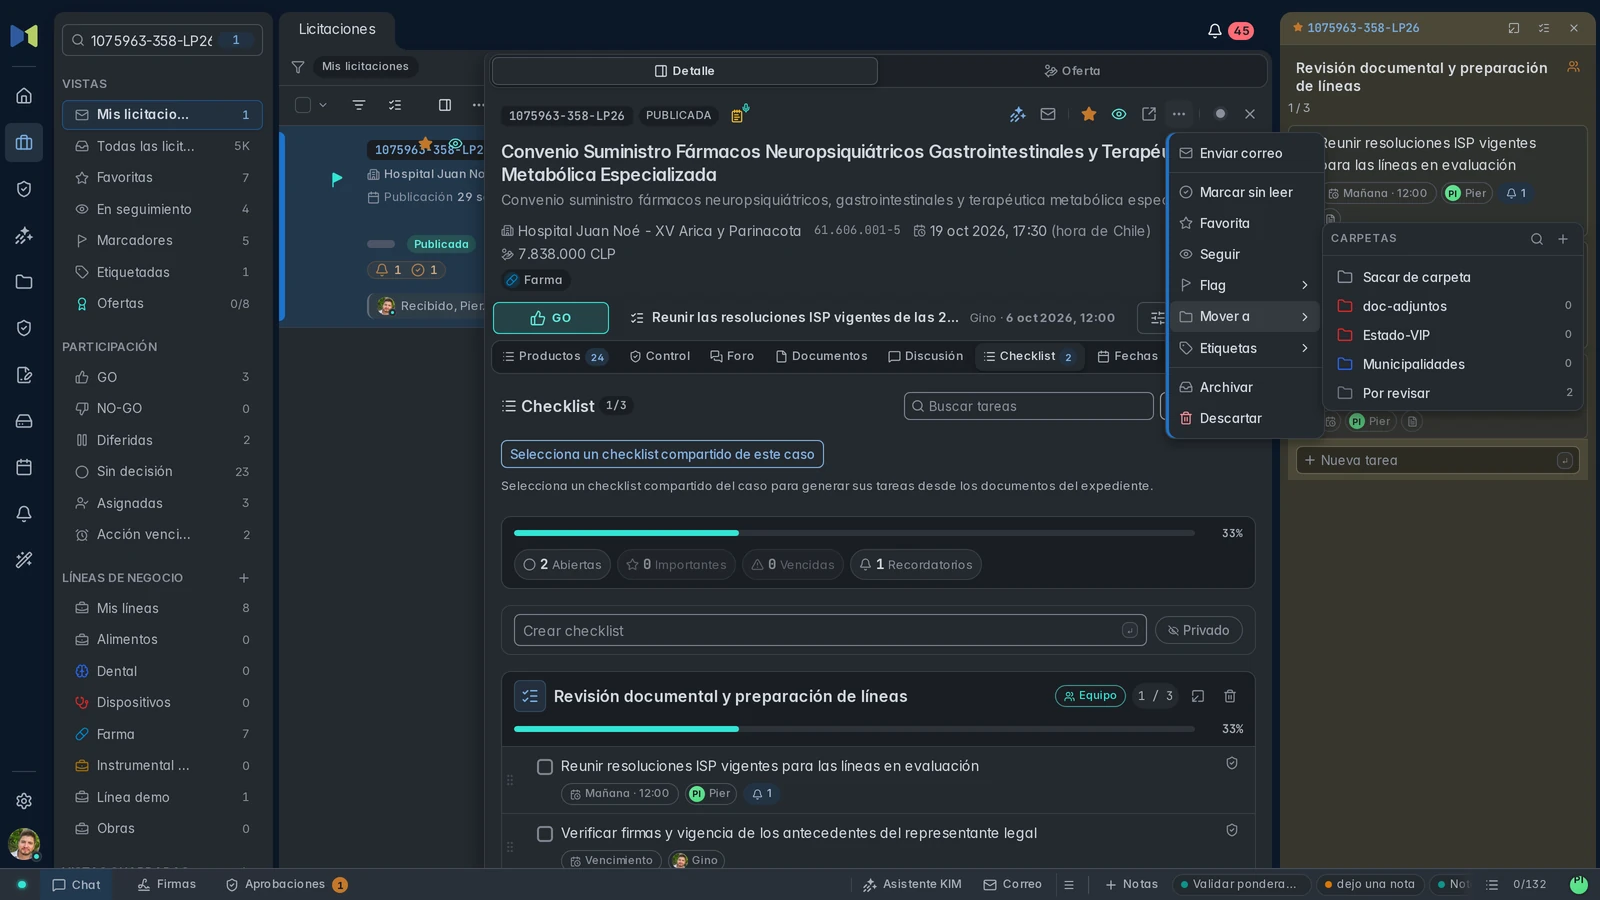Image resolution: width=1600 pixels, height=900 pixels.
Task: Open the filter funnel in Licitaciones list
Action: [298, 67]
